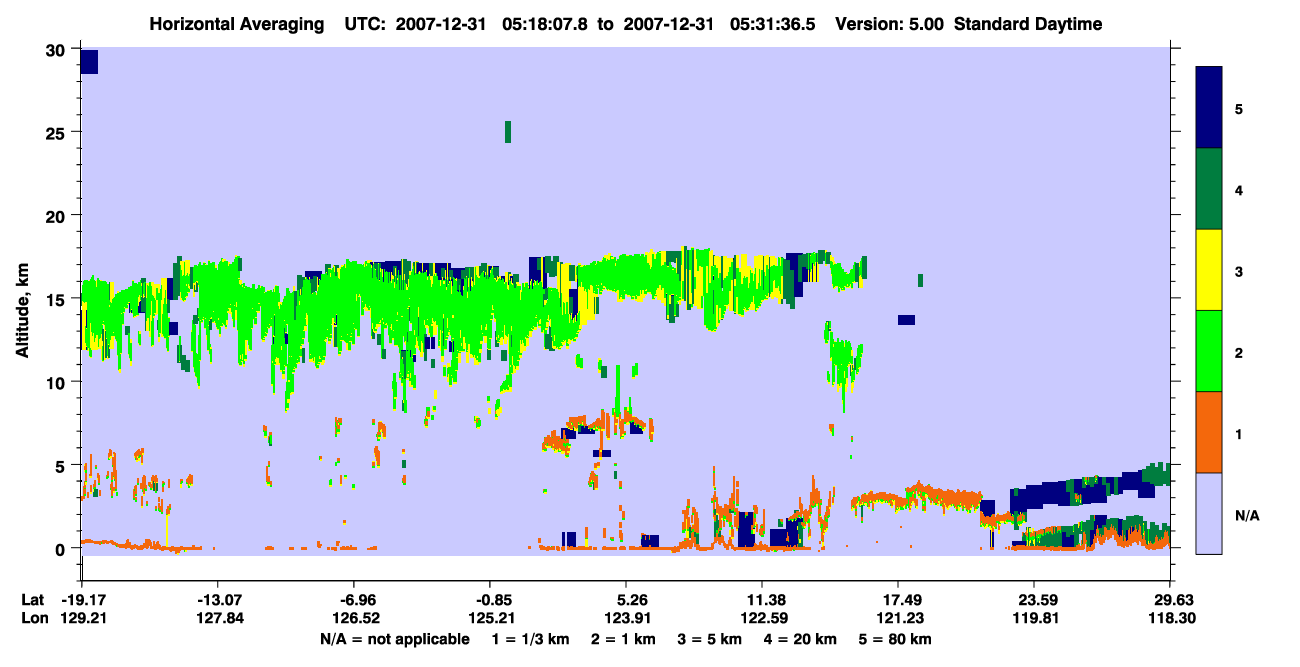Click the longitude value 127.84

(x=217, y=618)
